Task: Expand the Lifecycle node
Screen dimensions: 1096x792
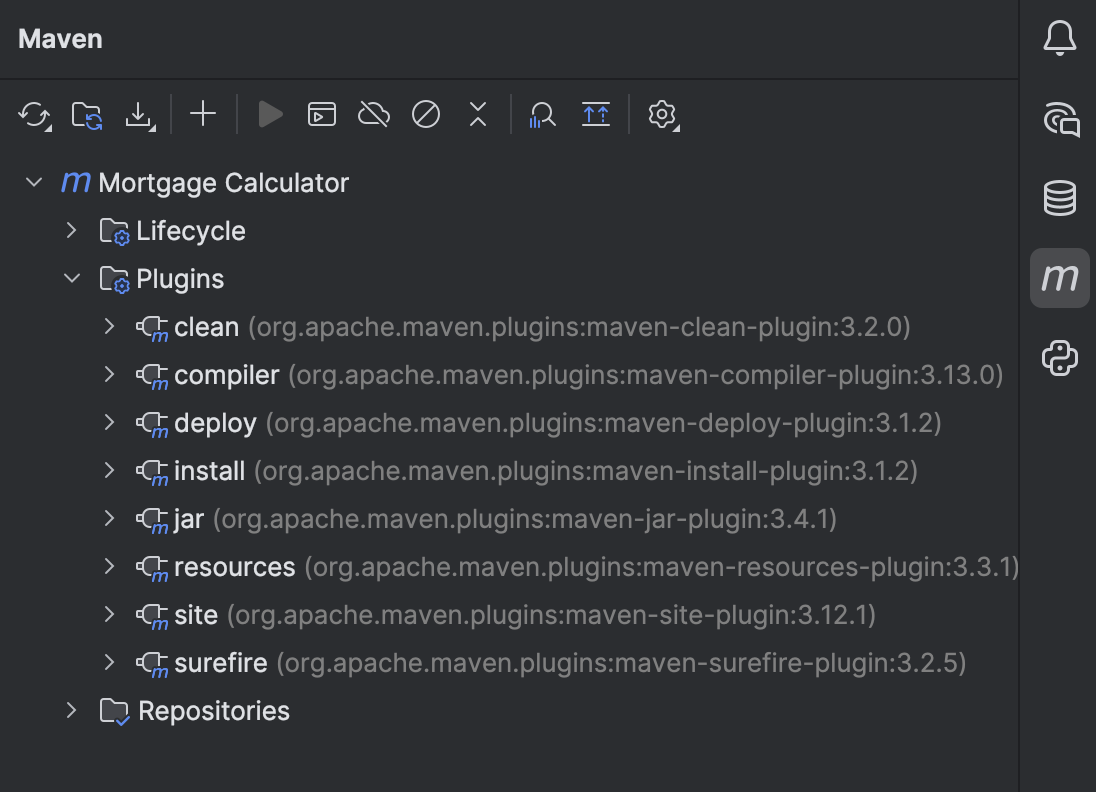Action: tap(71, 230)
